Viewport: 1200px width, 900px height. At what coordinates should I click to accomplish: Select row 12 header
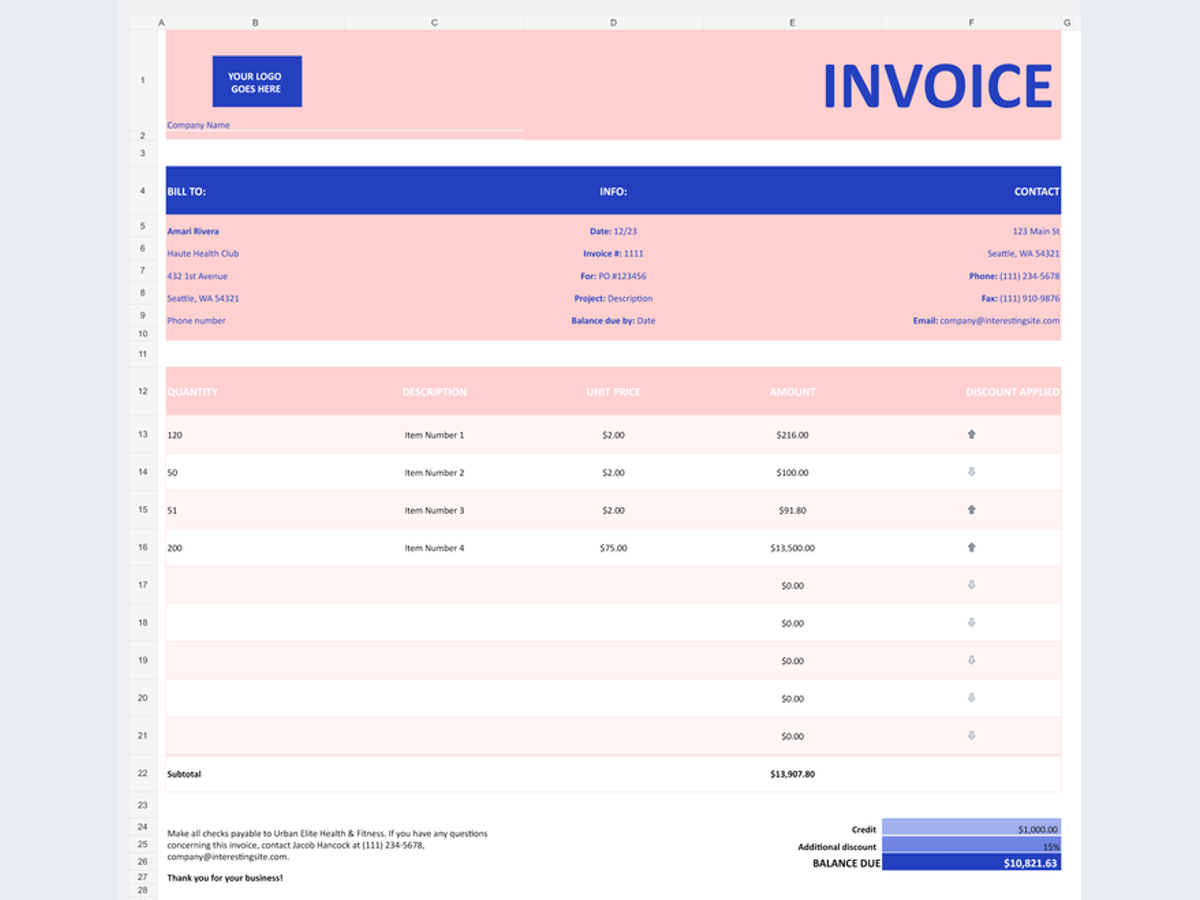pos(143,391)
